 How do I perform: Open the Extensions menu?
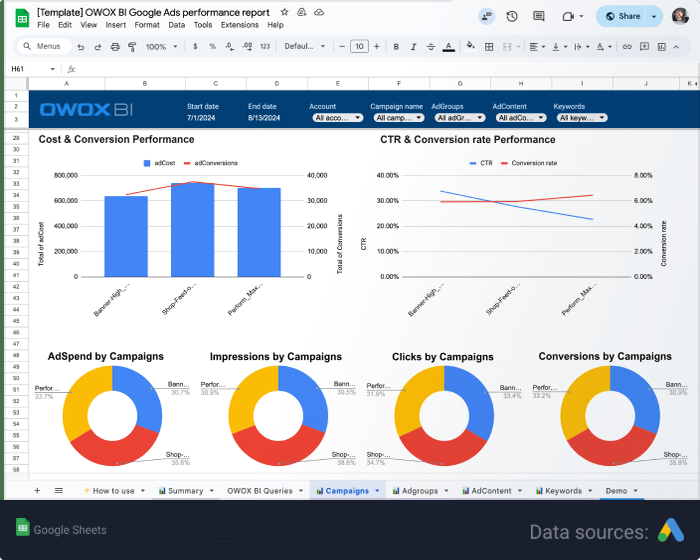tap(240, 25)
